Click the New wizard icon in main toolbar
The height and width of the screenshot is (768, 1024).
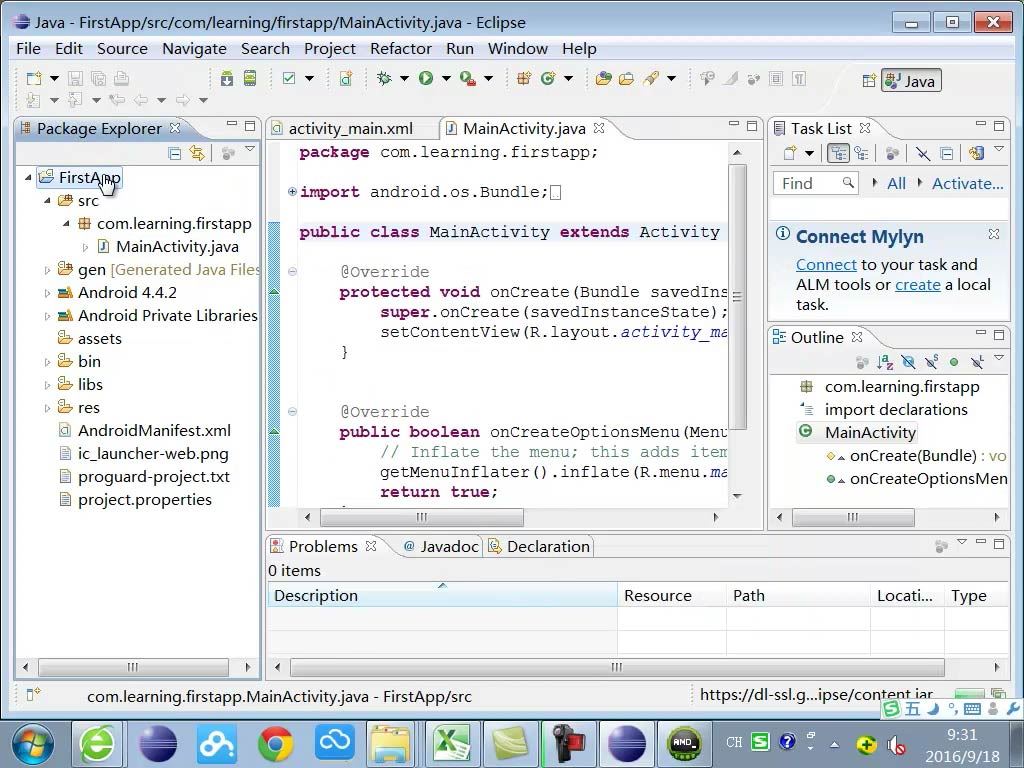click(34, 79)
